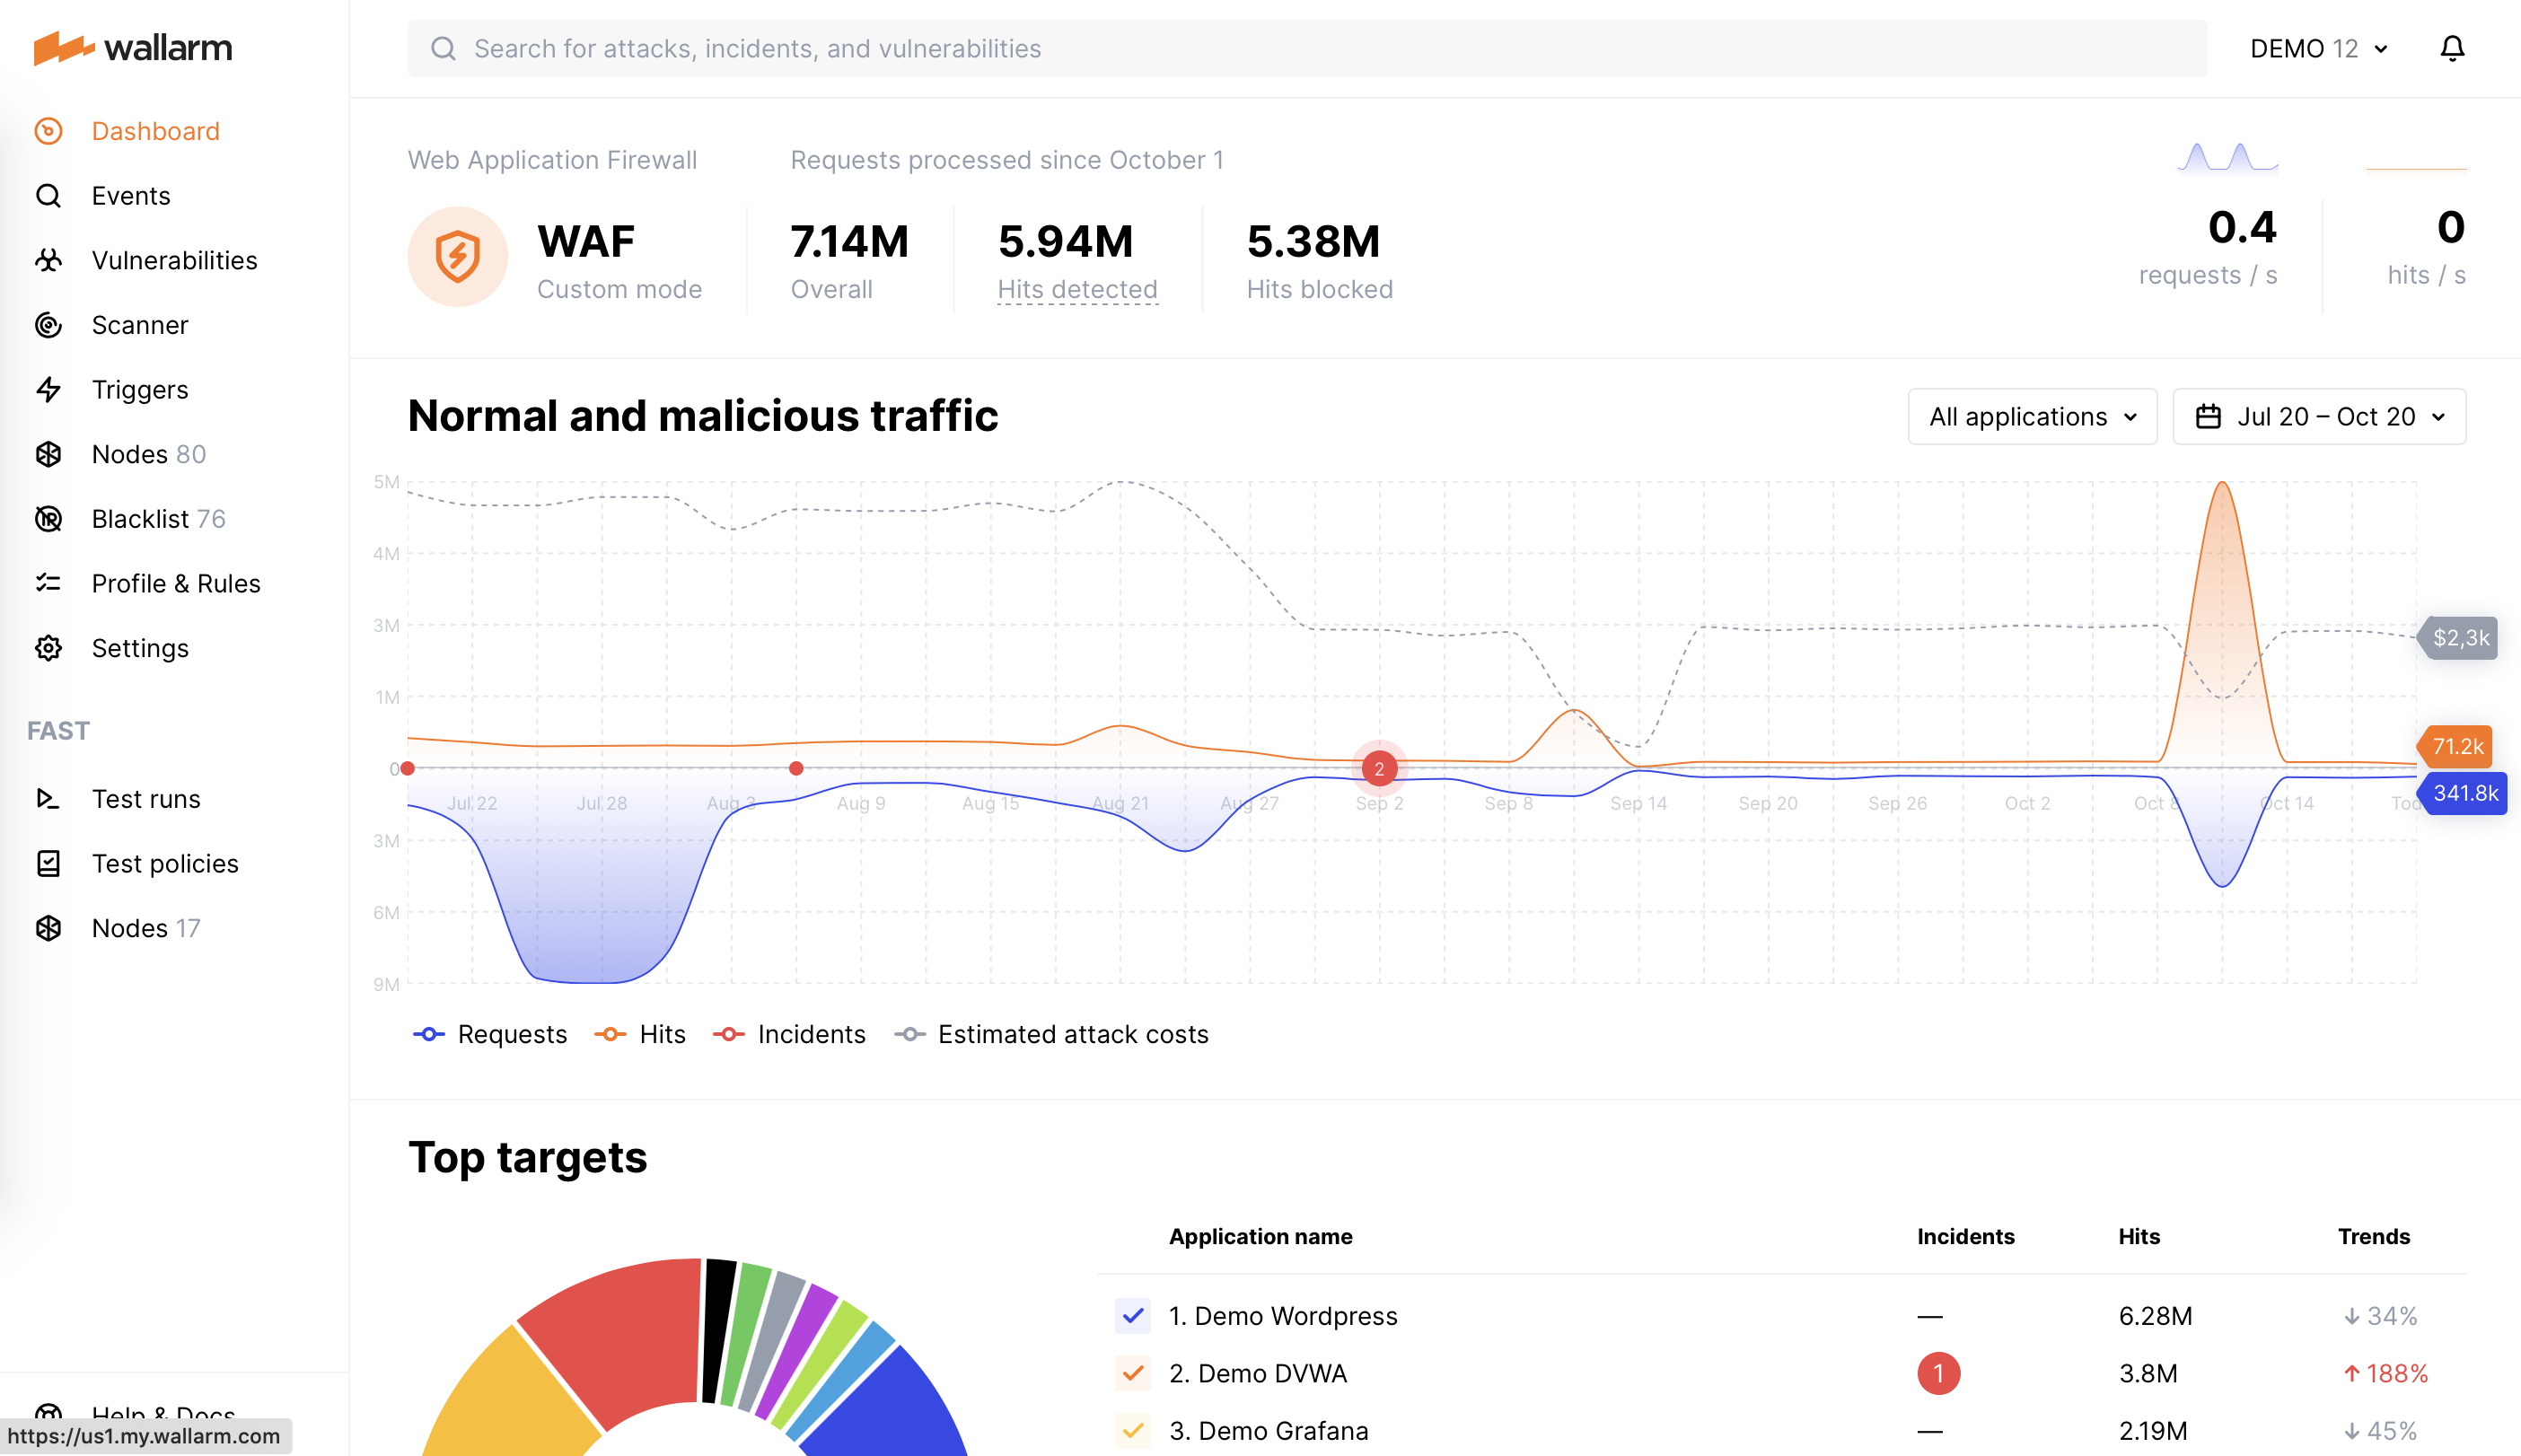This screenshot has height=1456, width=2521.
Task: Click the notification bell icon
Action: point(2451,48)
